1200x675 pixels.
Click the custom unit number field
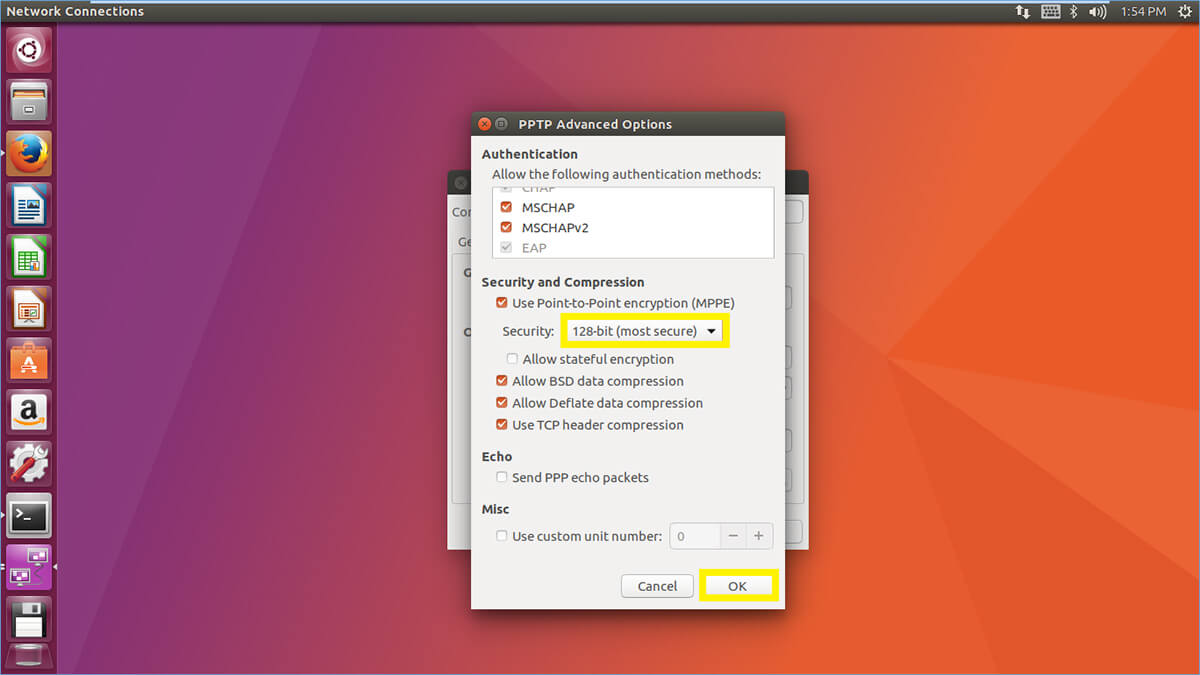tap(695, 536)
